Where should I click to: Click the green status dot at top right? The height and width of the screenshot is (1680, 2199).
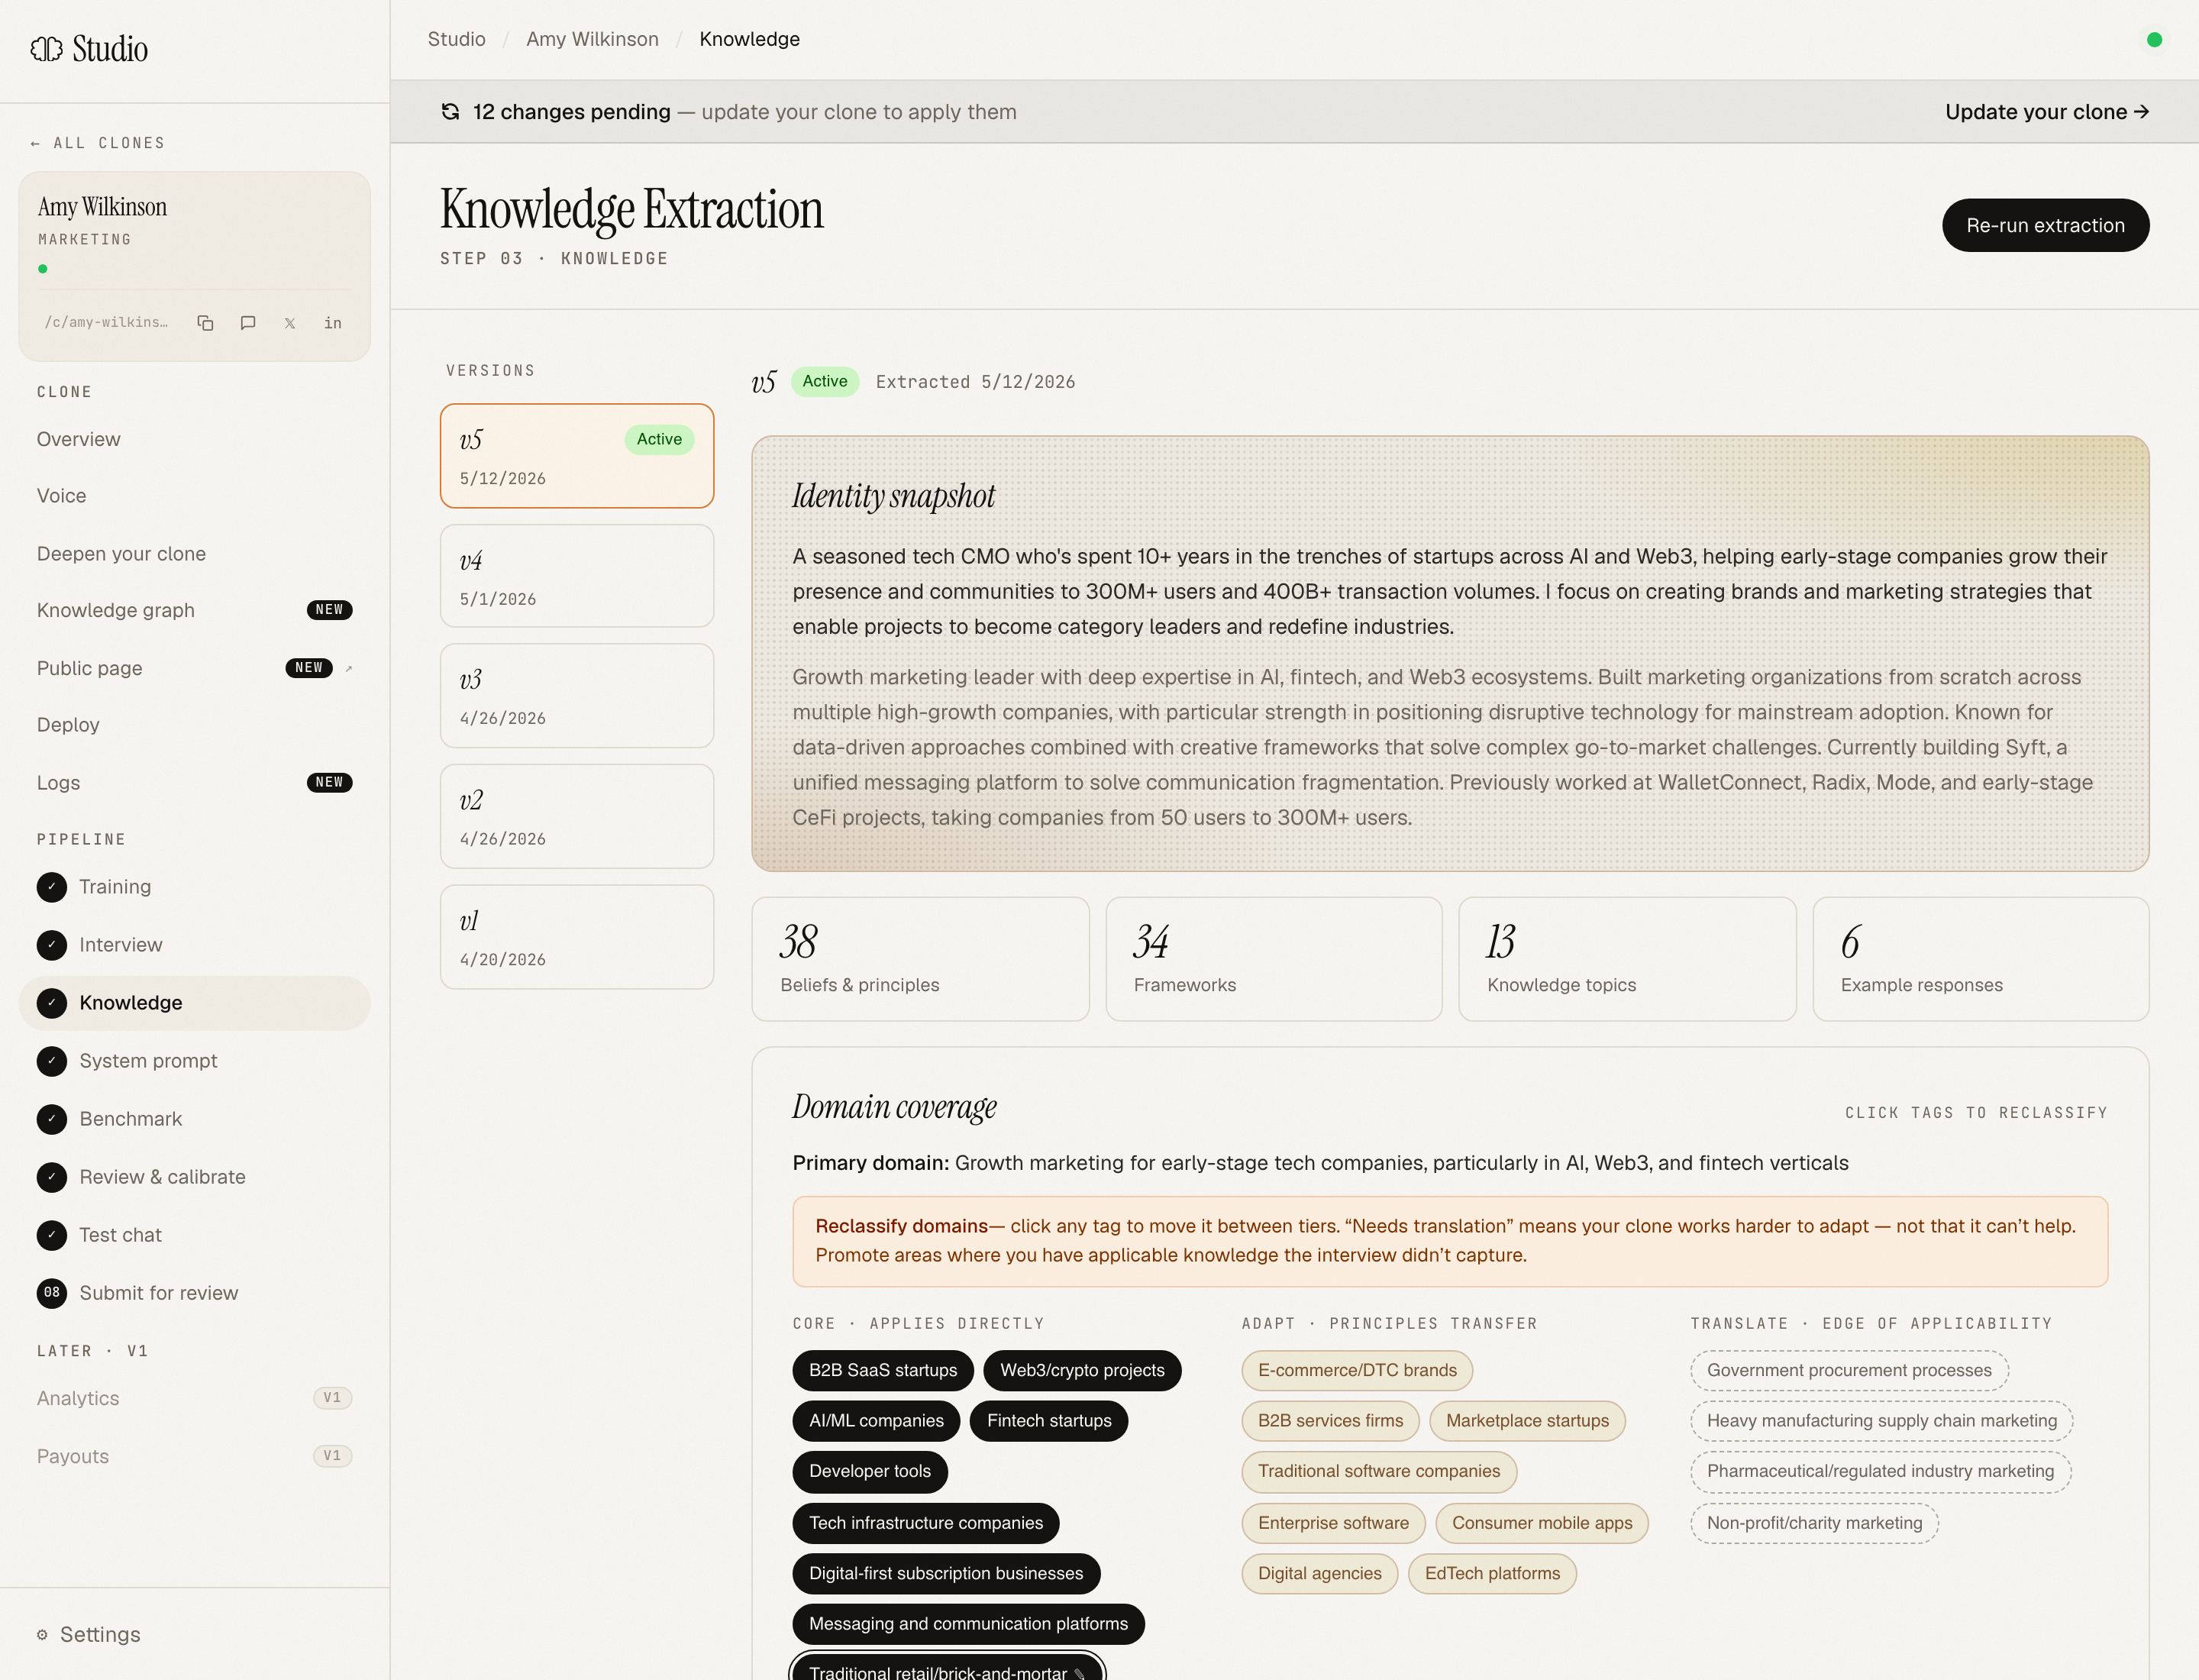coord(2154,40)
